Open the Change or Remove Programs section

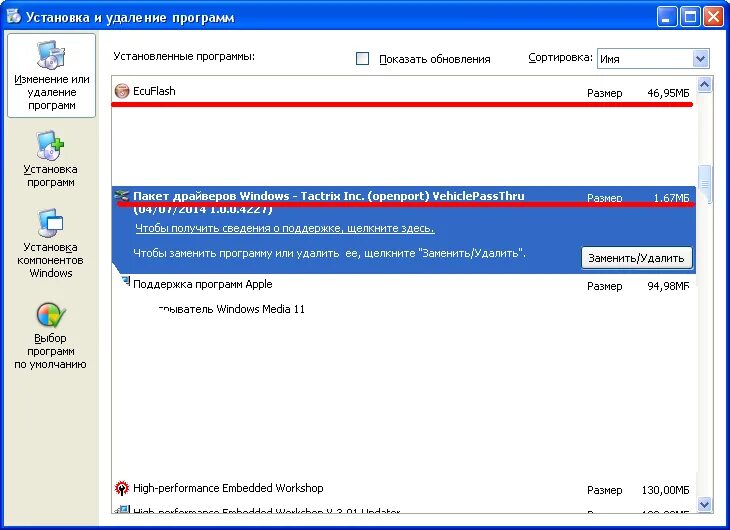[51, 75]
